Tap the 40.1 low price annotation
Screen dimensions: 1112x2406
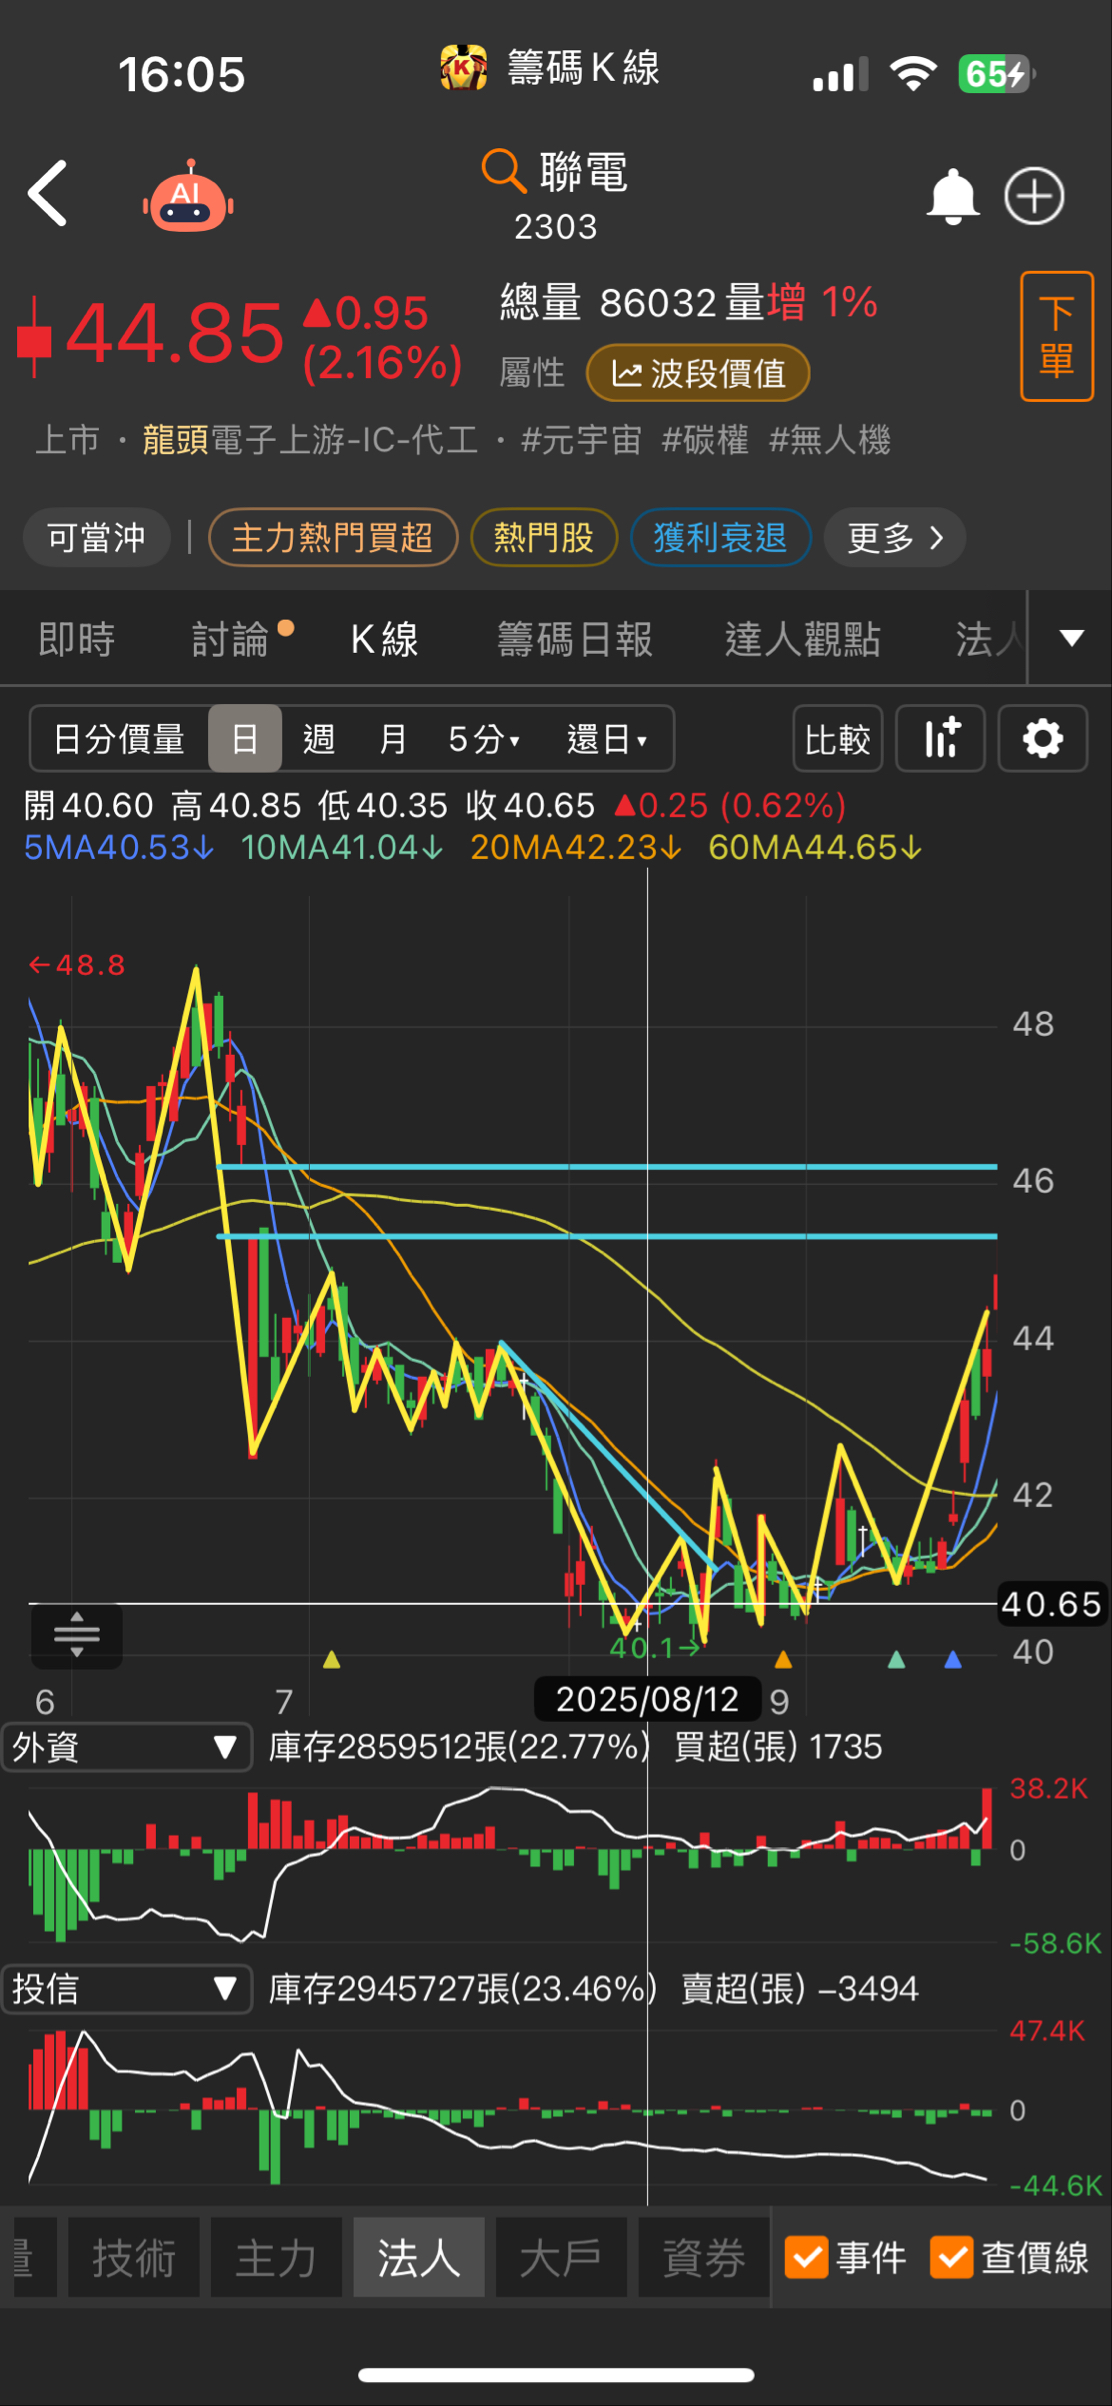[x=656, y=1648]
